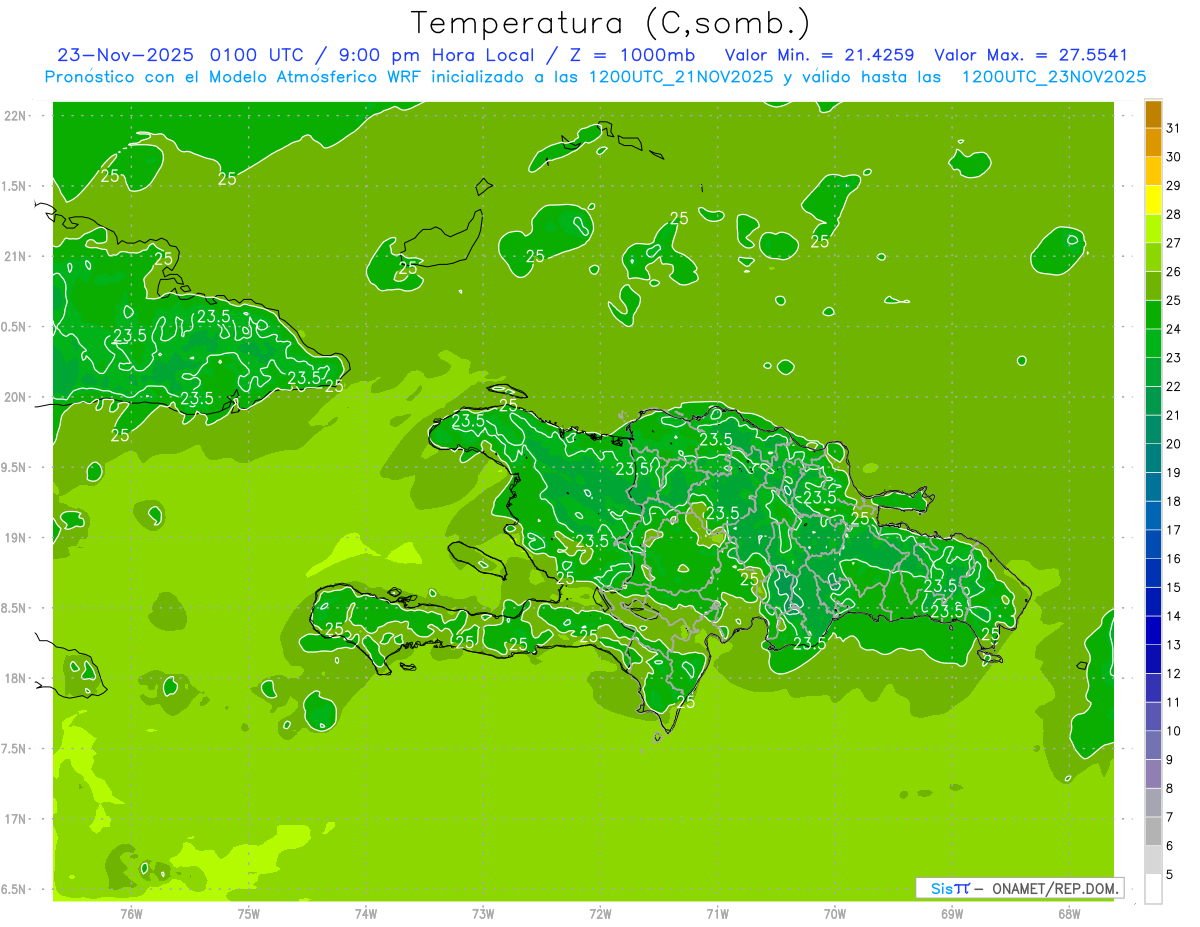
Task: Click the gray segment between 6 and 7
Action: point(1153,831)
